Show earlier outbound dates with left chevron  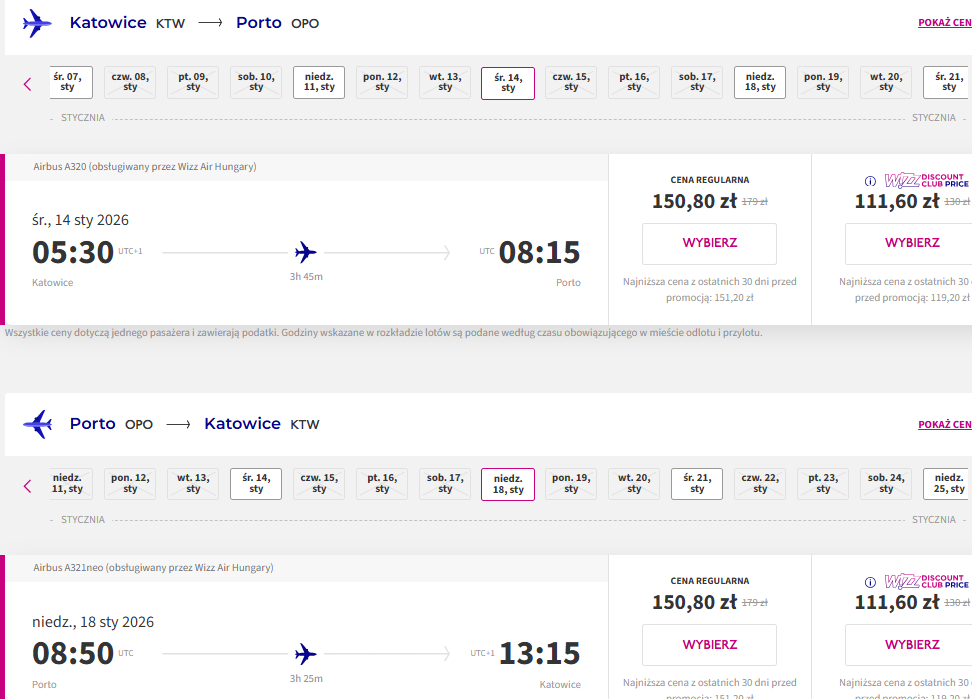click(x=27, y=84)
